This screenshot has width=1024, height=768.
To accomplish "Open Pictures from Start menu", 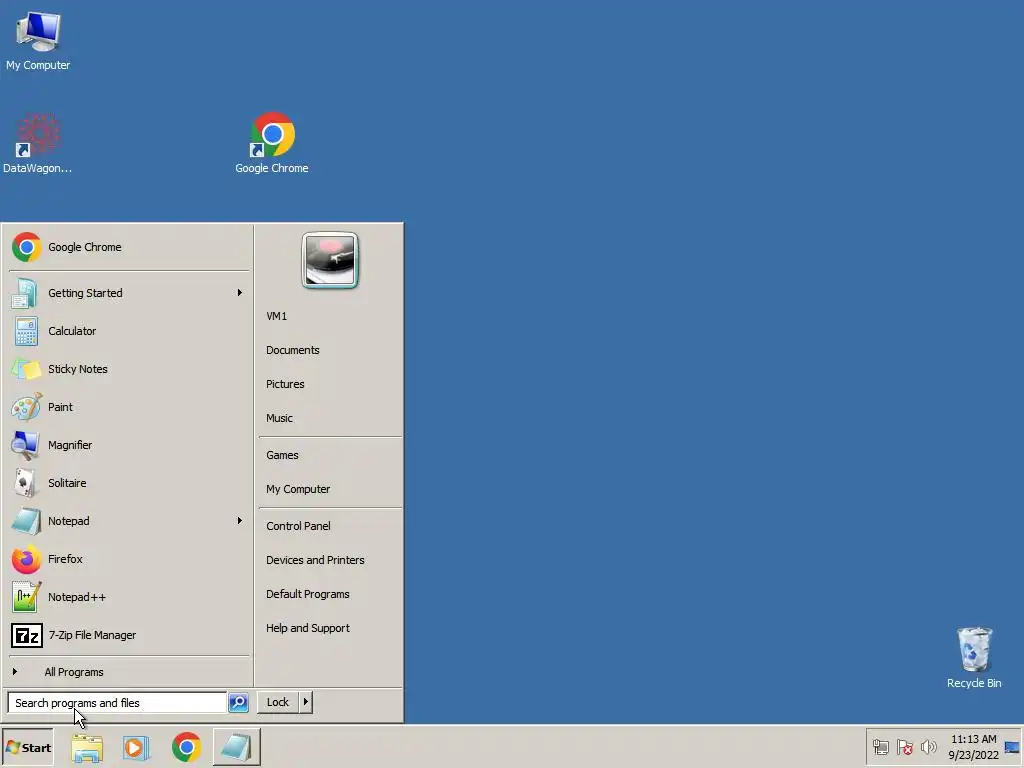I will 330,384.
